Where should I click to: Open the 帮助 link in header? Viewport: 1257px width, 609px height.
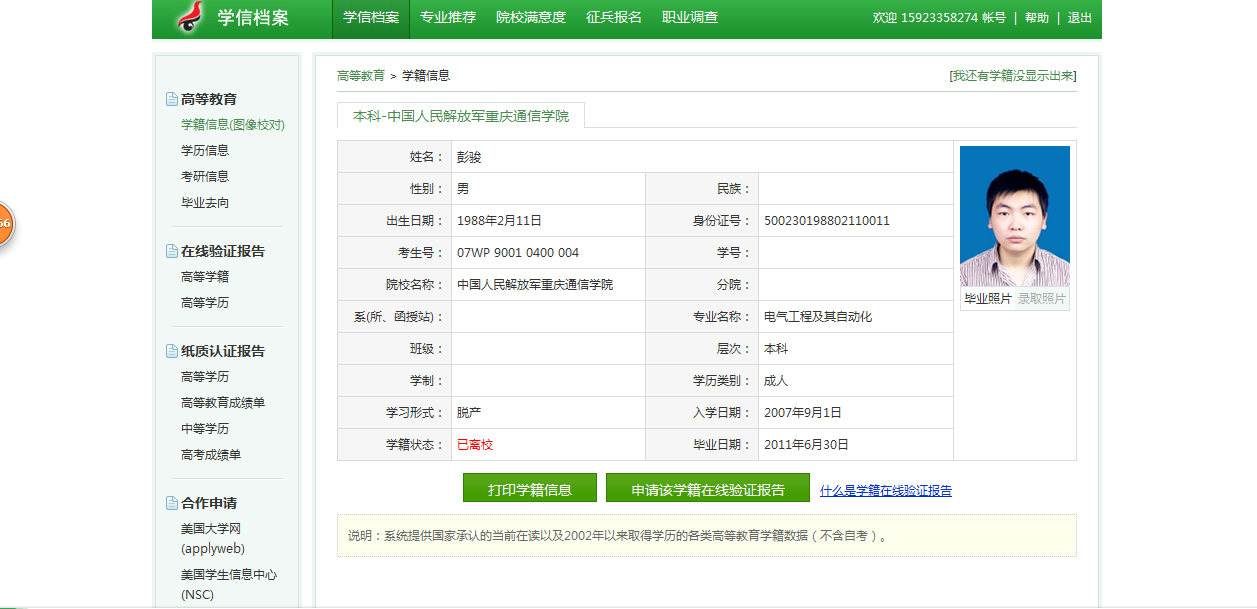pyautogui.click(x=1037, y=18)
